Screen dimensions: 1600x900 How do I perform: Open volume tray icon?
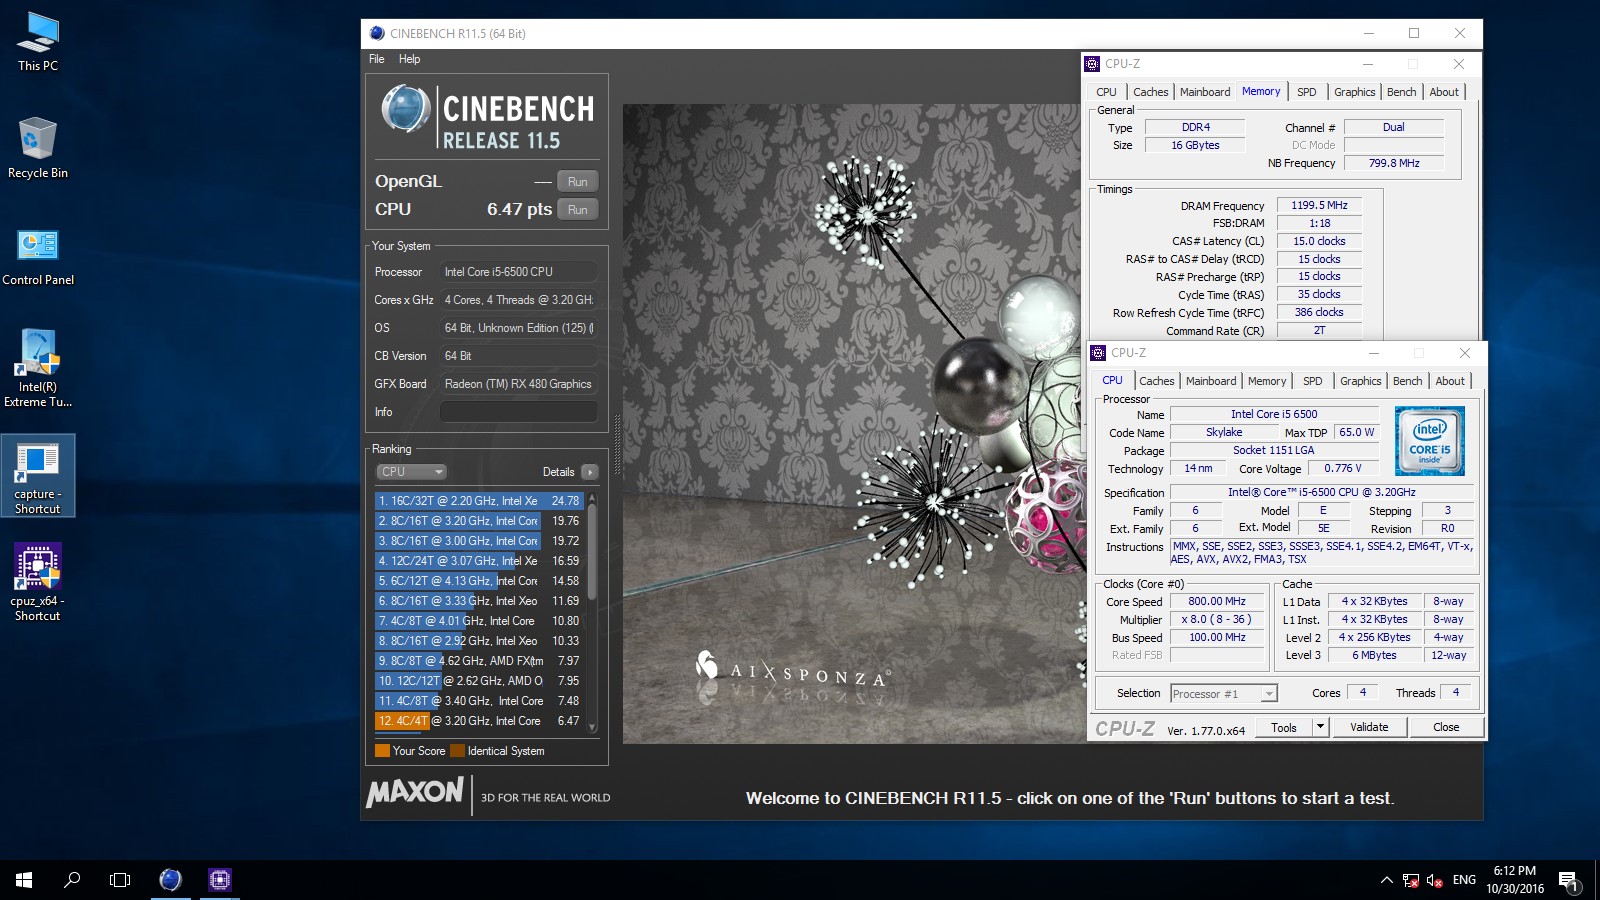(x=1435, y=880)
